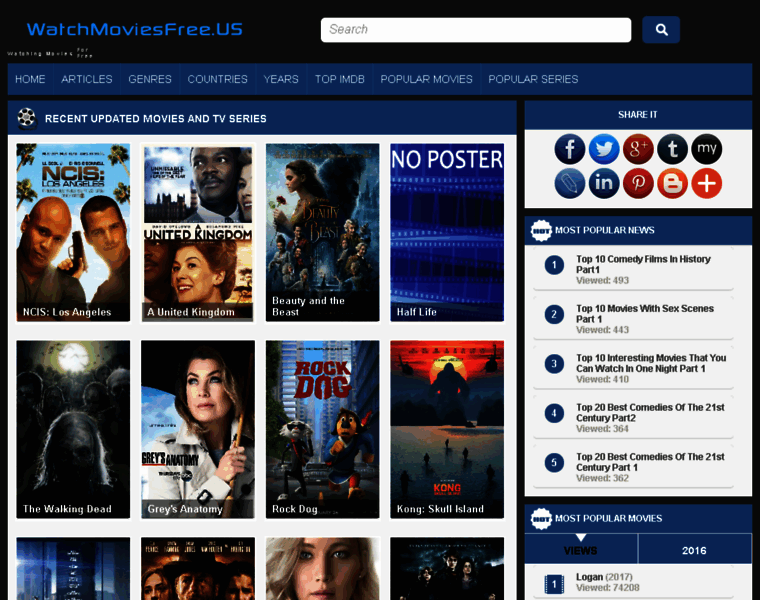Share on LinkedIn icon
Screen dimensions: 760x600
[604, 183]
